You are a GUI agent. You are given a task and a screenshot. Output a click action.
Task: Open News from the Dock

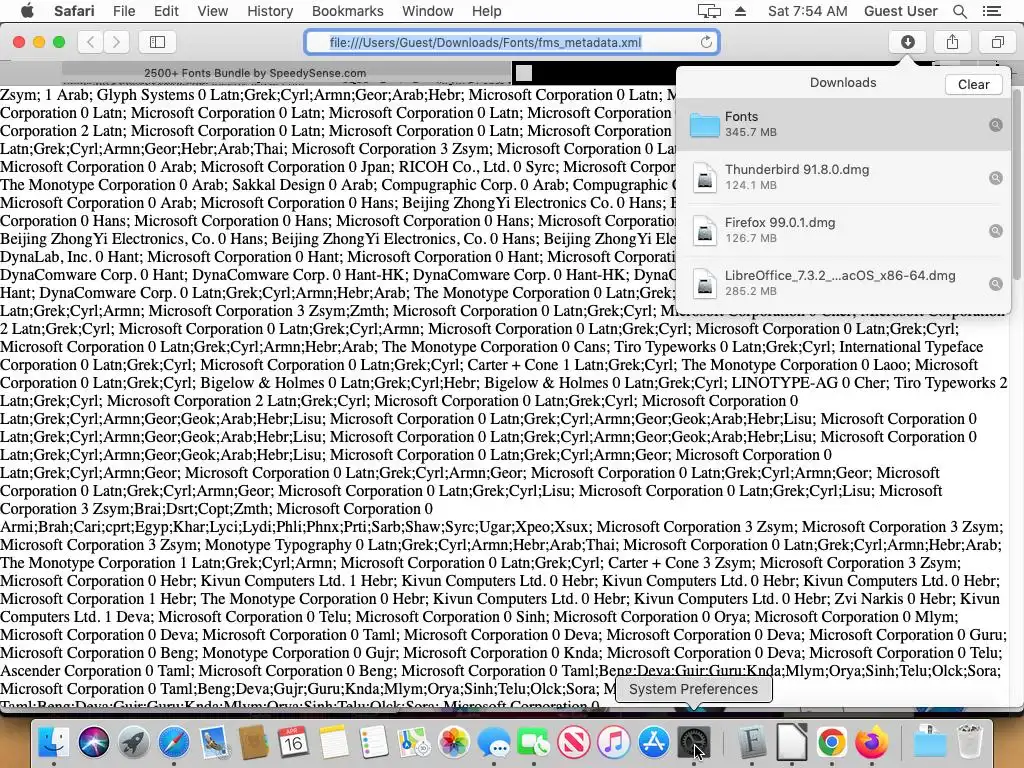pos(573,743)
